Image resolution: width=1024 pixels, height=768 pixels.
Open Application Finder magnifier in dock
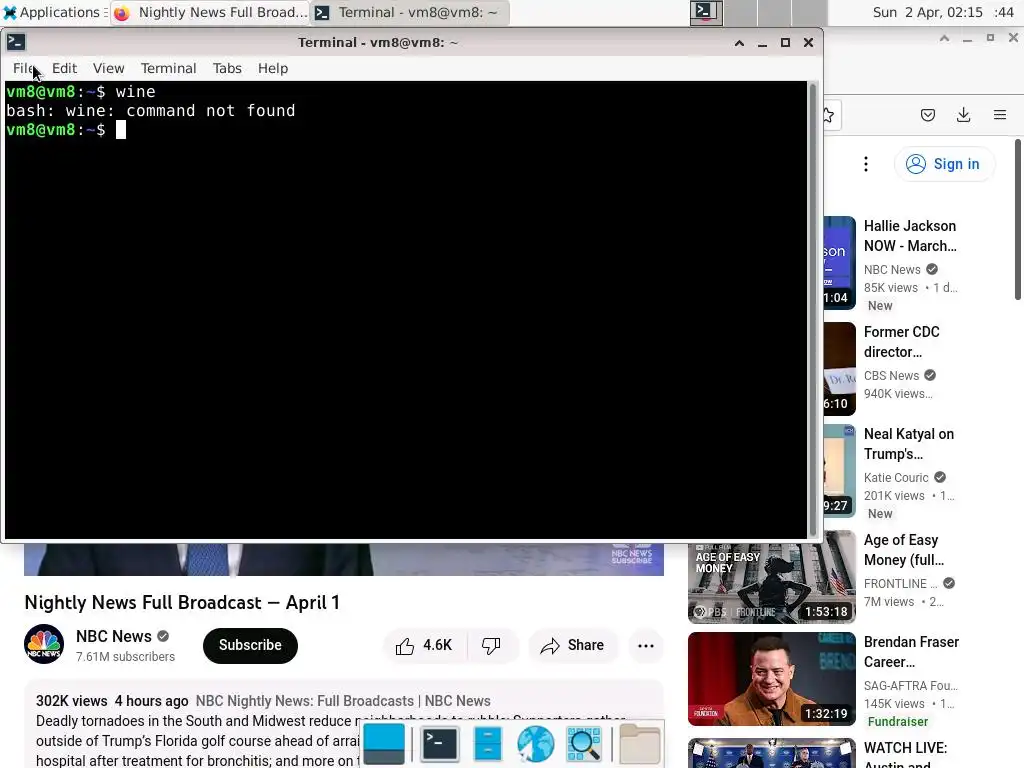pyautogui.click(x=583, y=744)
